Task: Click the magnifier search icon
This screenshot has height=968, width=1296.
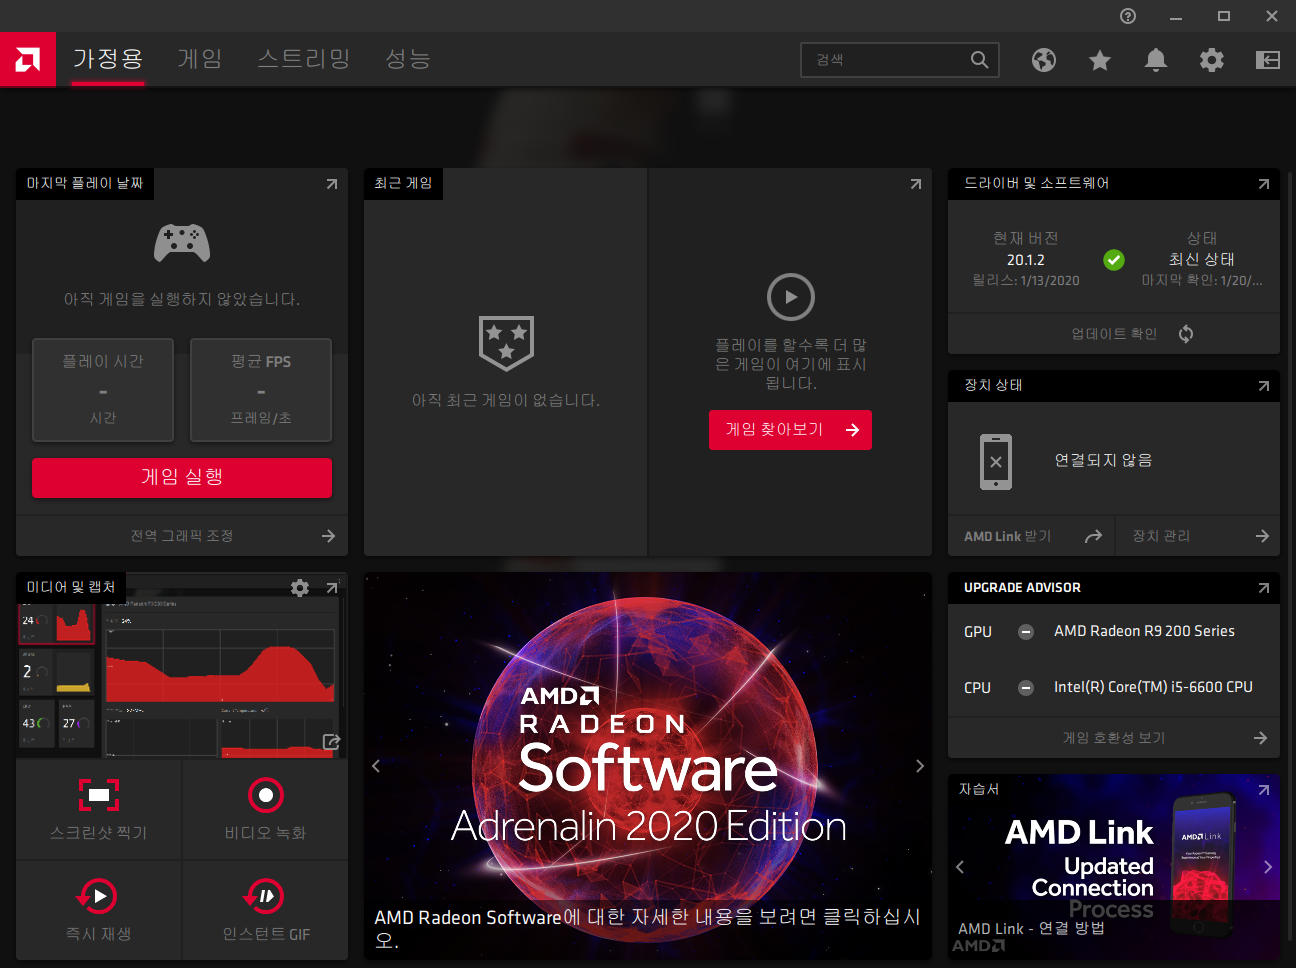Action: point(980,60)
